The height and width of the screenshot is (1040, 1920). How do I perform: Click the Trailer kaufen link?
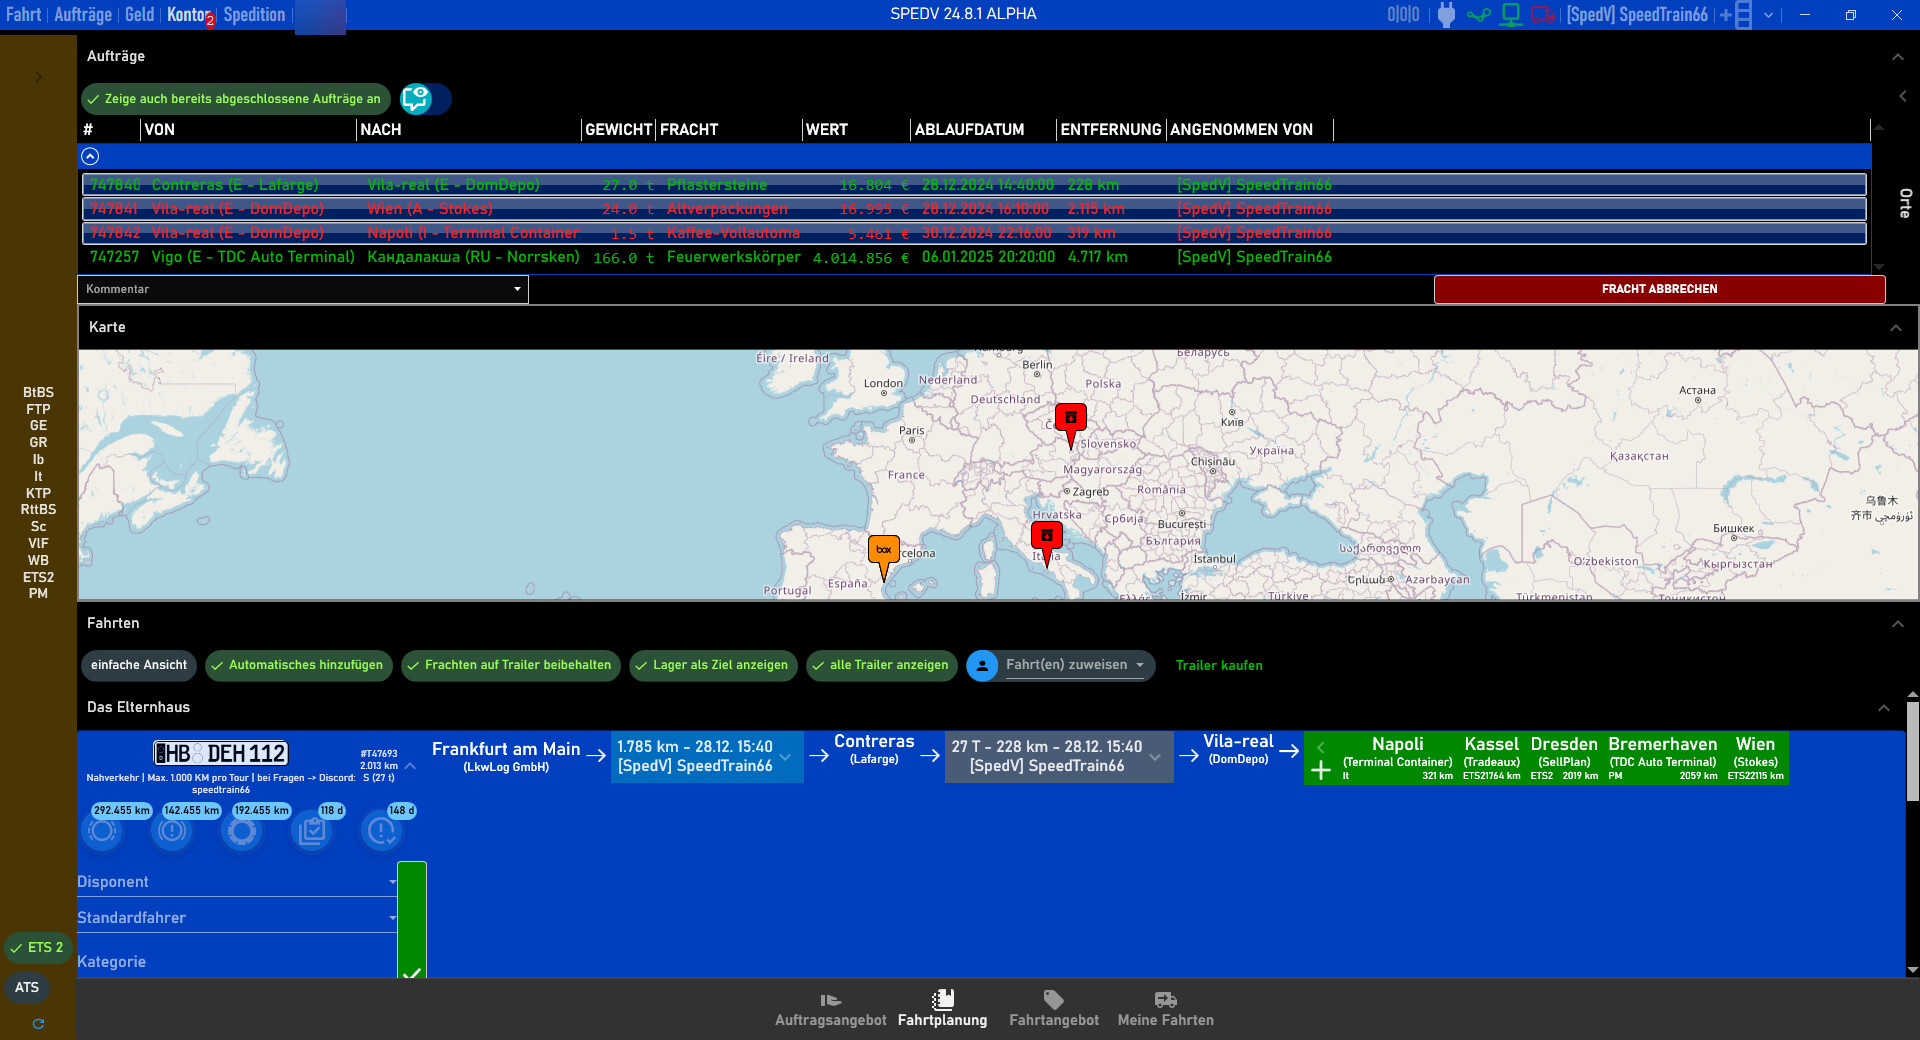click(1219, 665)
